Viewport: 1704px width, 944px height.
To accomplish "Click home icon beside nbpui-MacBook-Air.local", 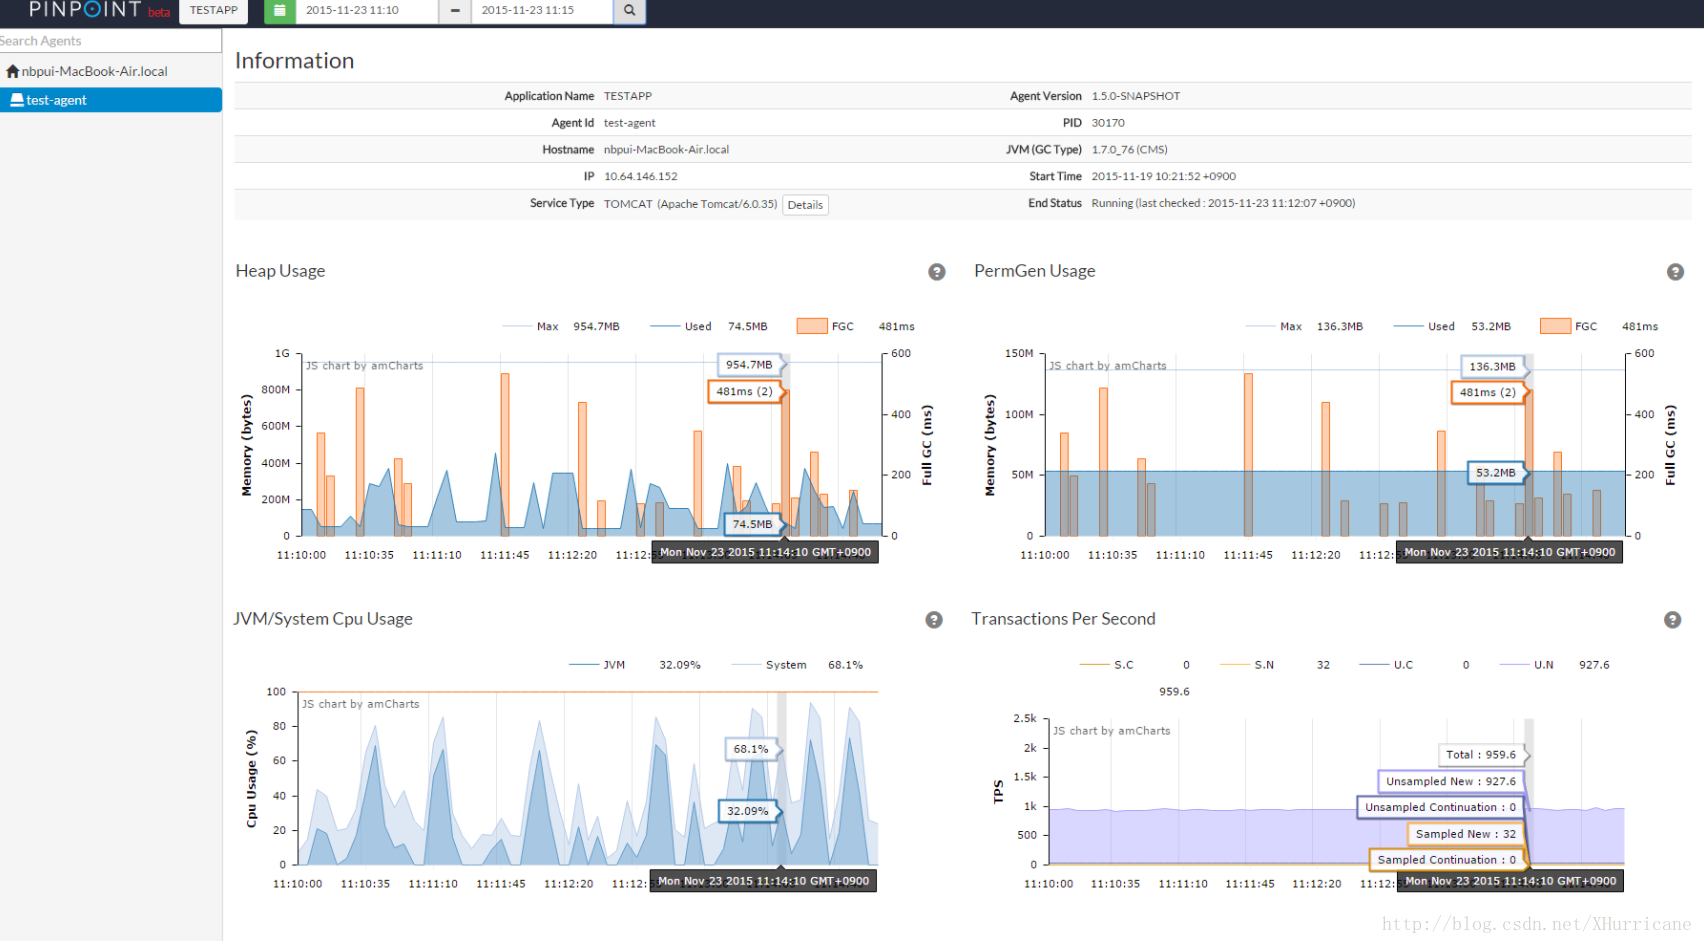I will [12, 71].
